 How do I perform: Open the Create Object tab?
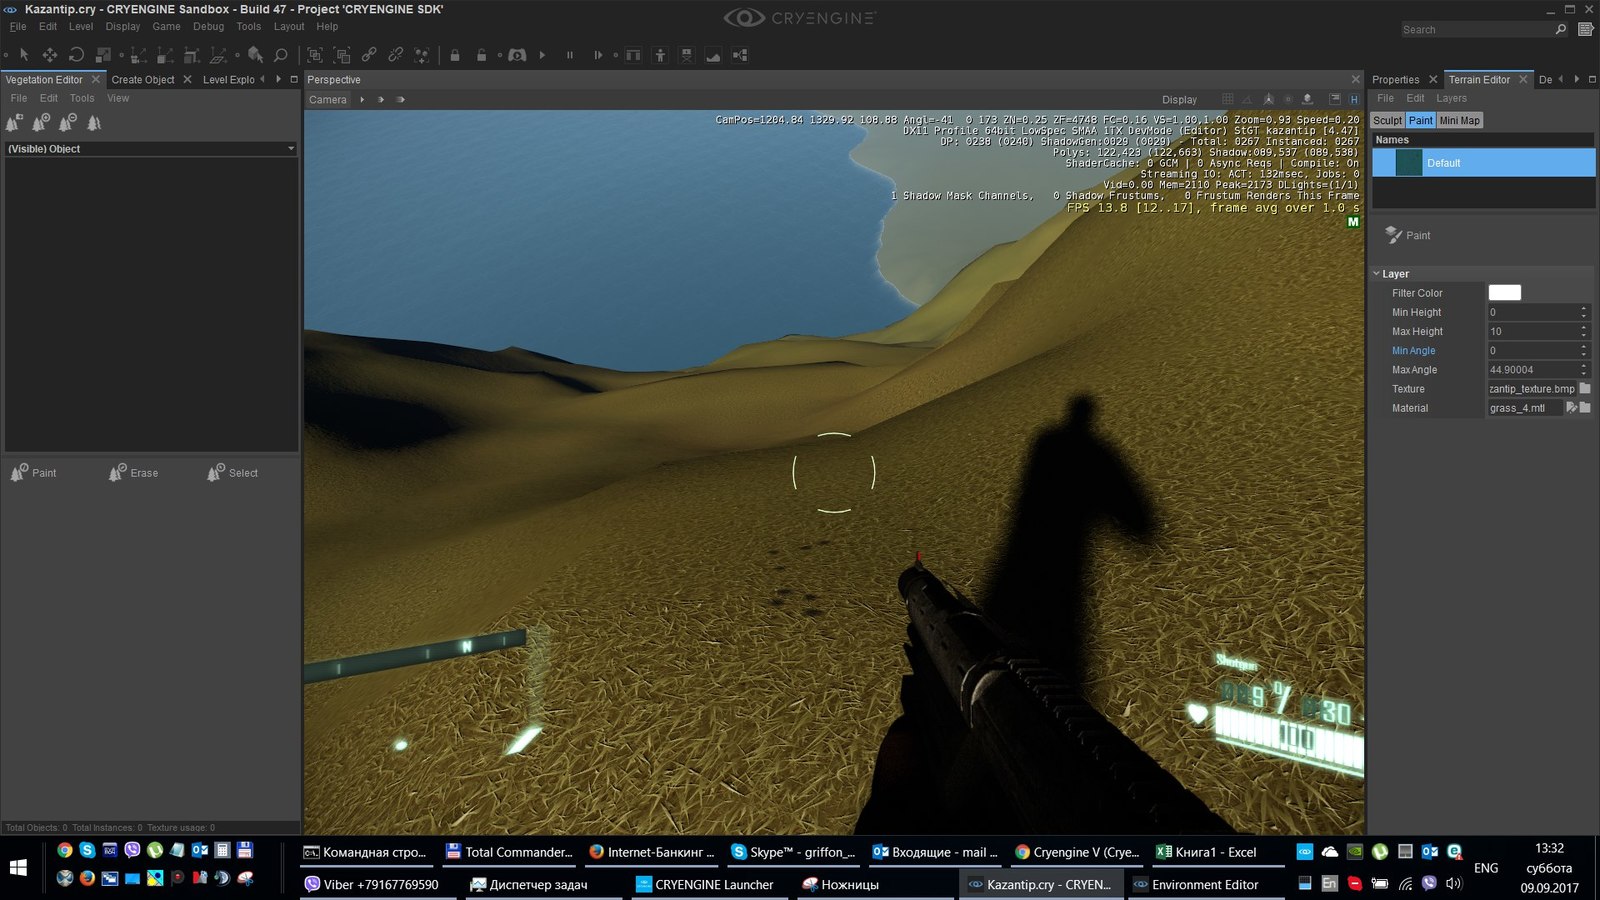[143, 79]
